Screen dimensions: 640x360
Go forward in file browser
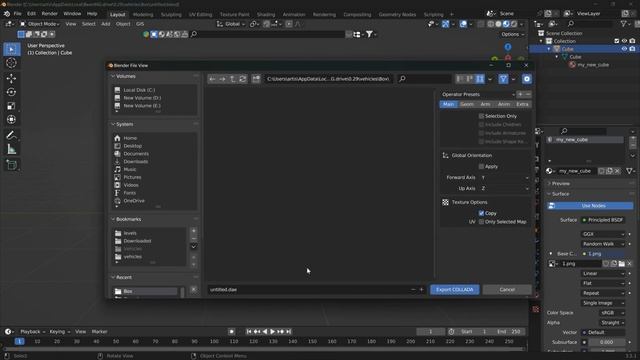222,79
